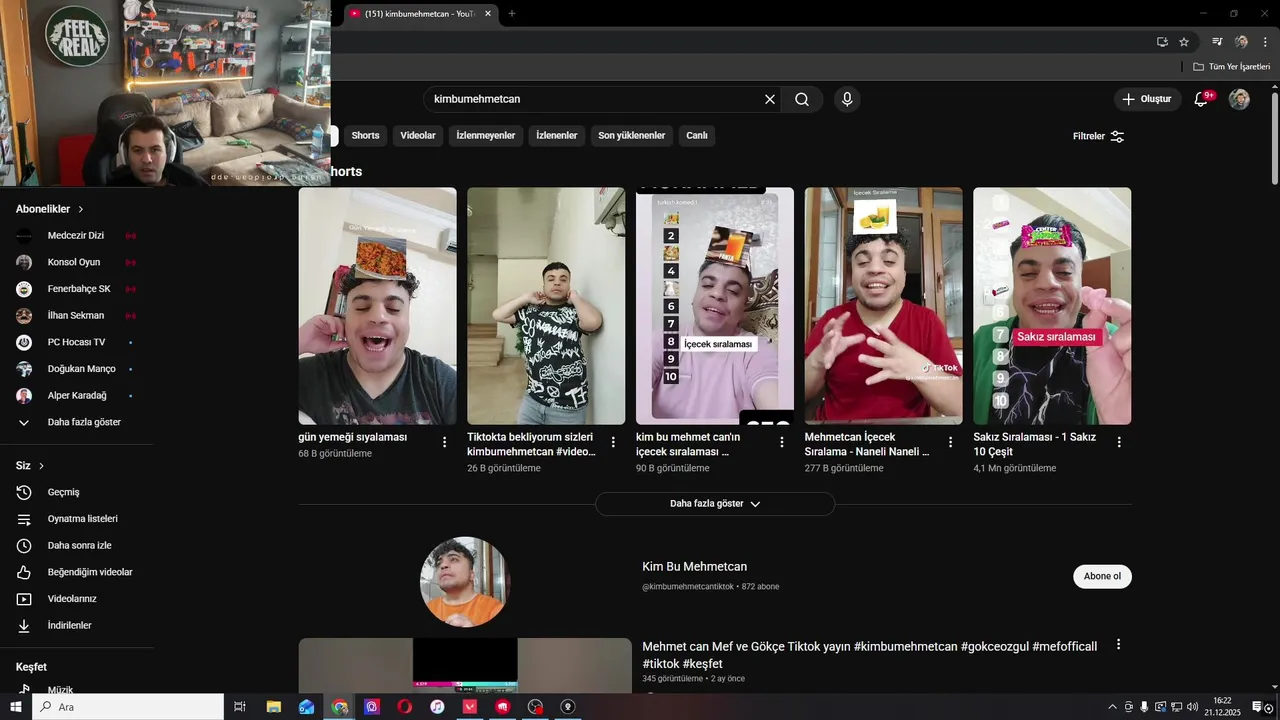The height and width of the screenshot is (720, 1280).
Task: Open the Sakız sıralaması short thumbnail
Action: point(1052,306)
